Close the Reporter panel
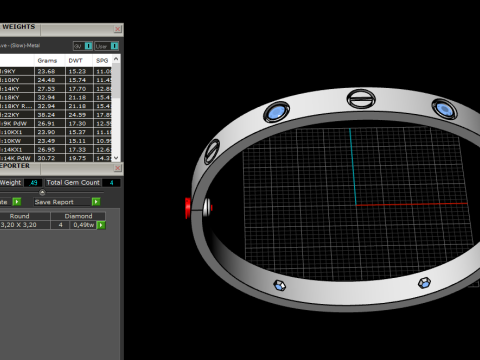The image size is (480, 360). pyautogui.click(x=118, y=168)
